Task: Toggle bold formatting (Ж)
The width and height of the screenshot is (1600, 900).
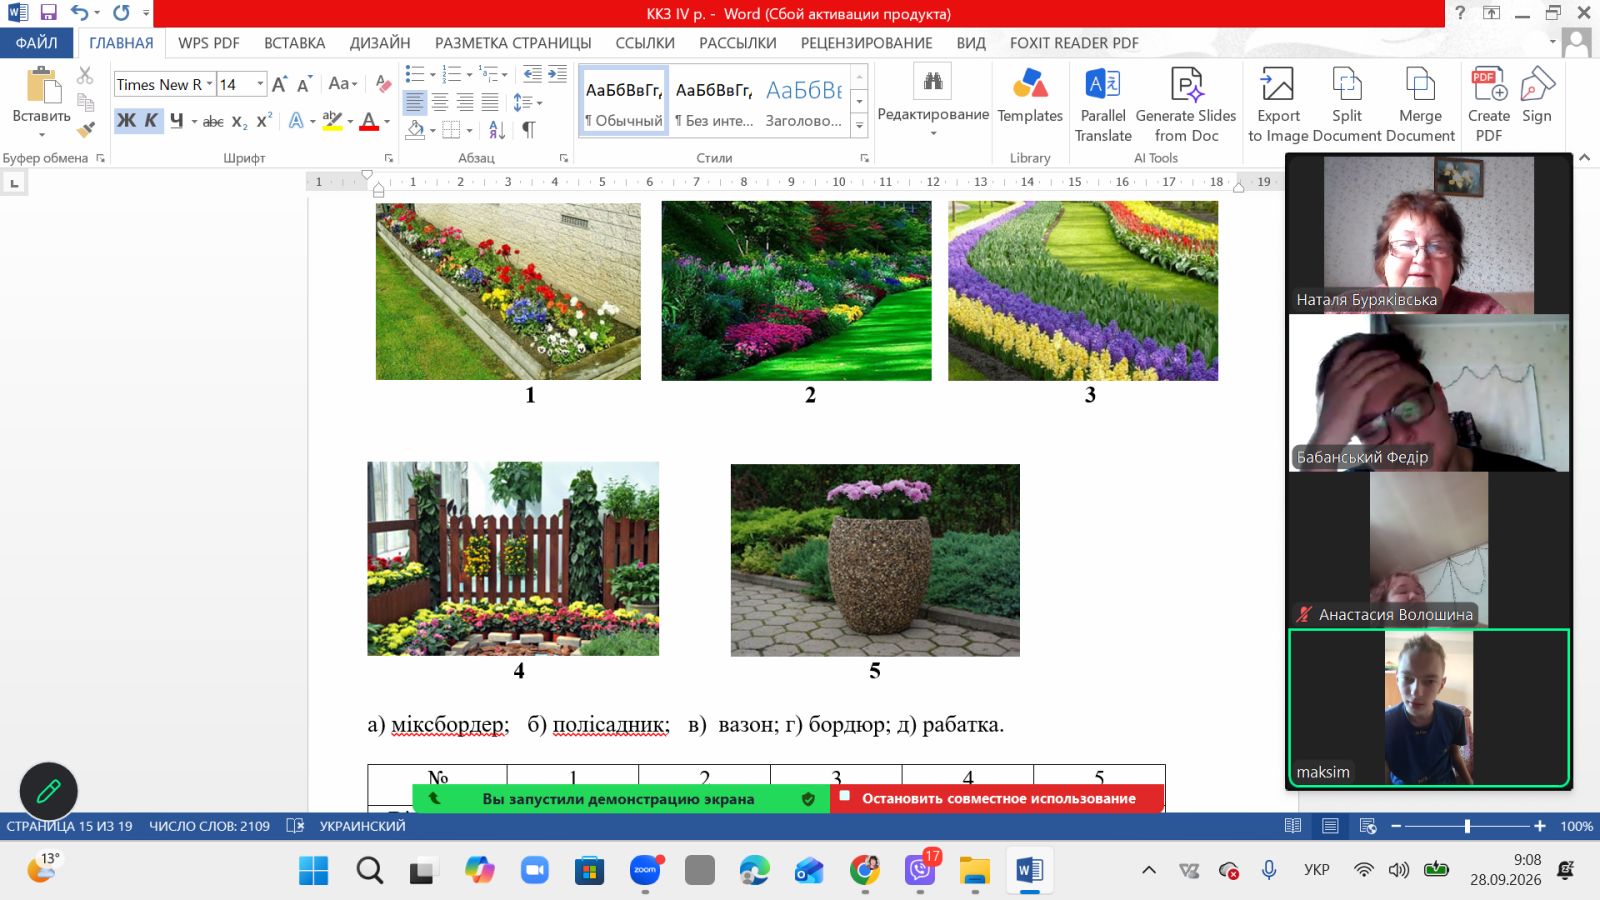Action: pyautogui.click(x=126, y=121)
